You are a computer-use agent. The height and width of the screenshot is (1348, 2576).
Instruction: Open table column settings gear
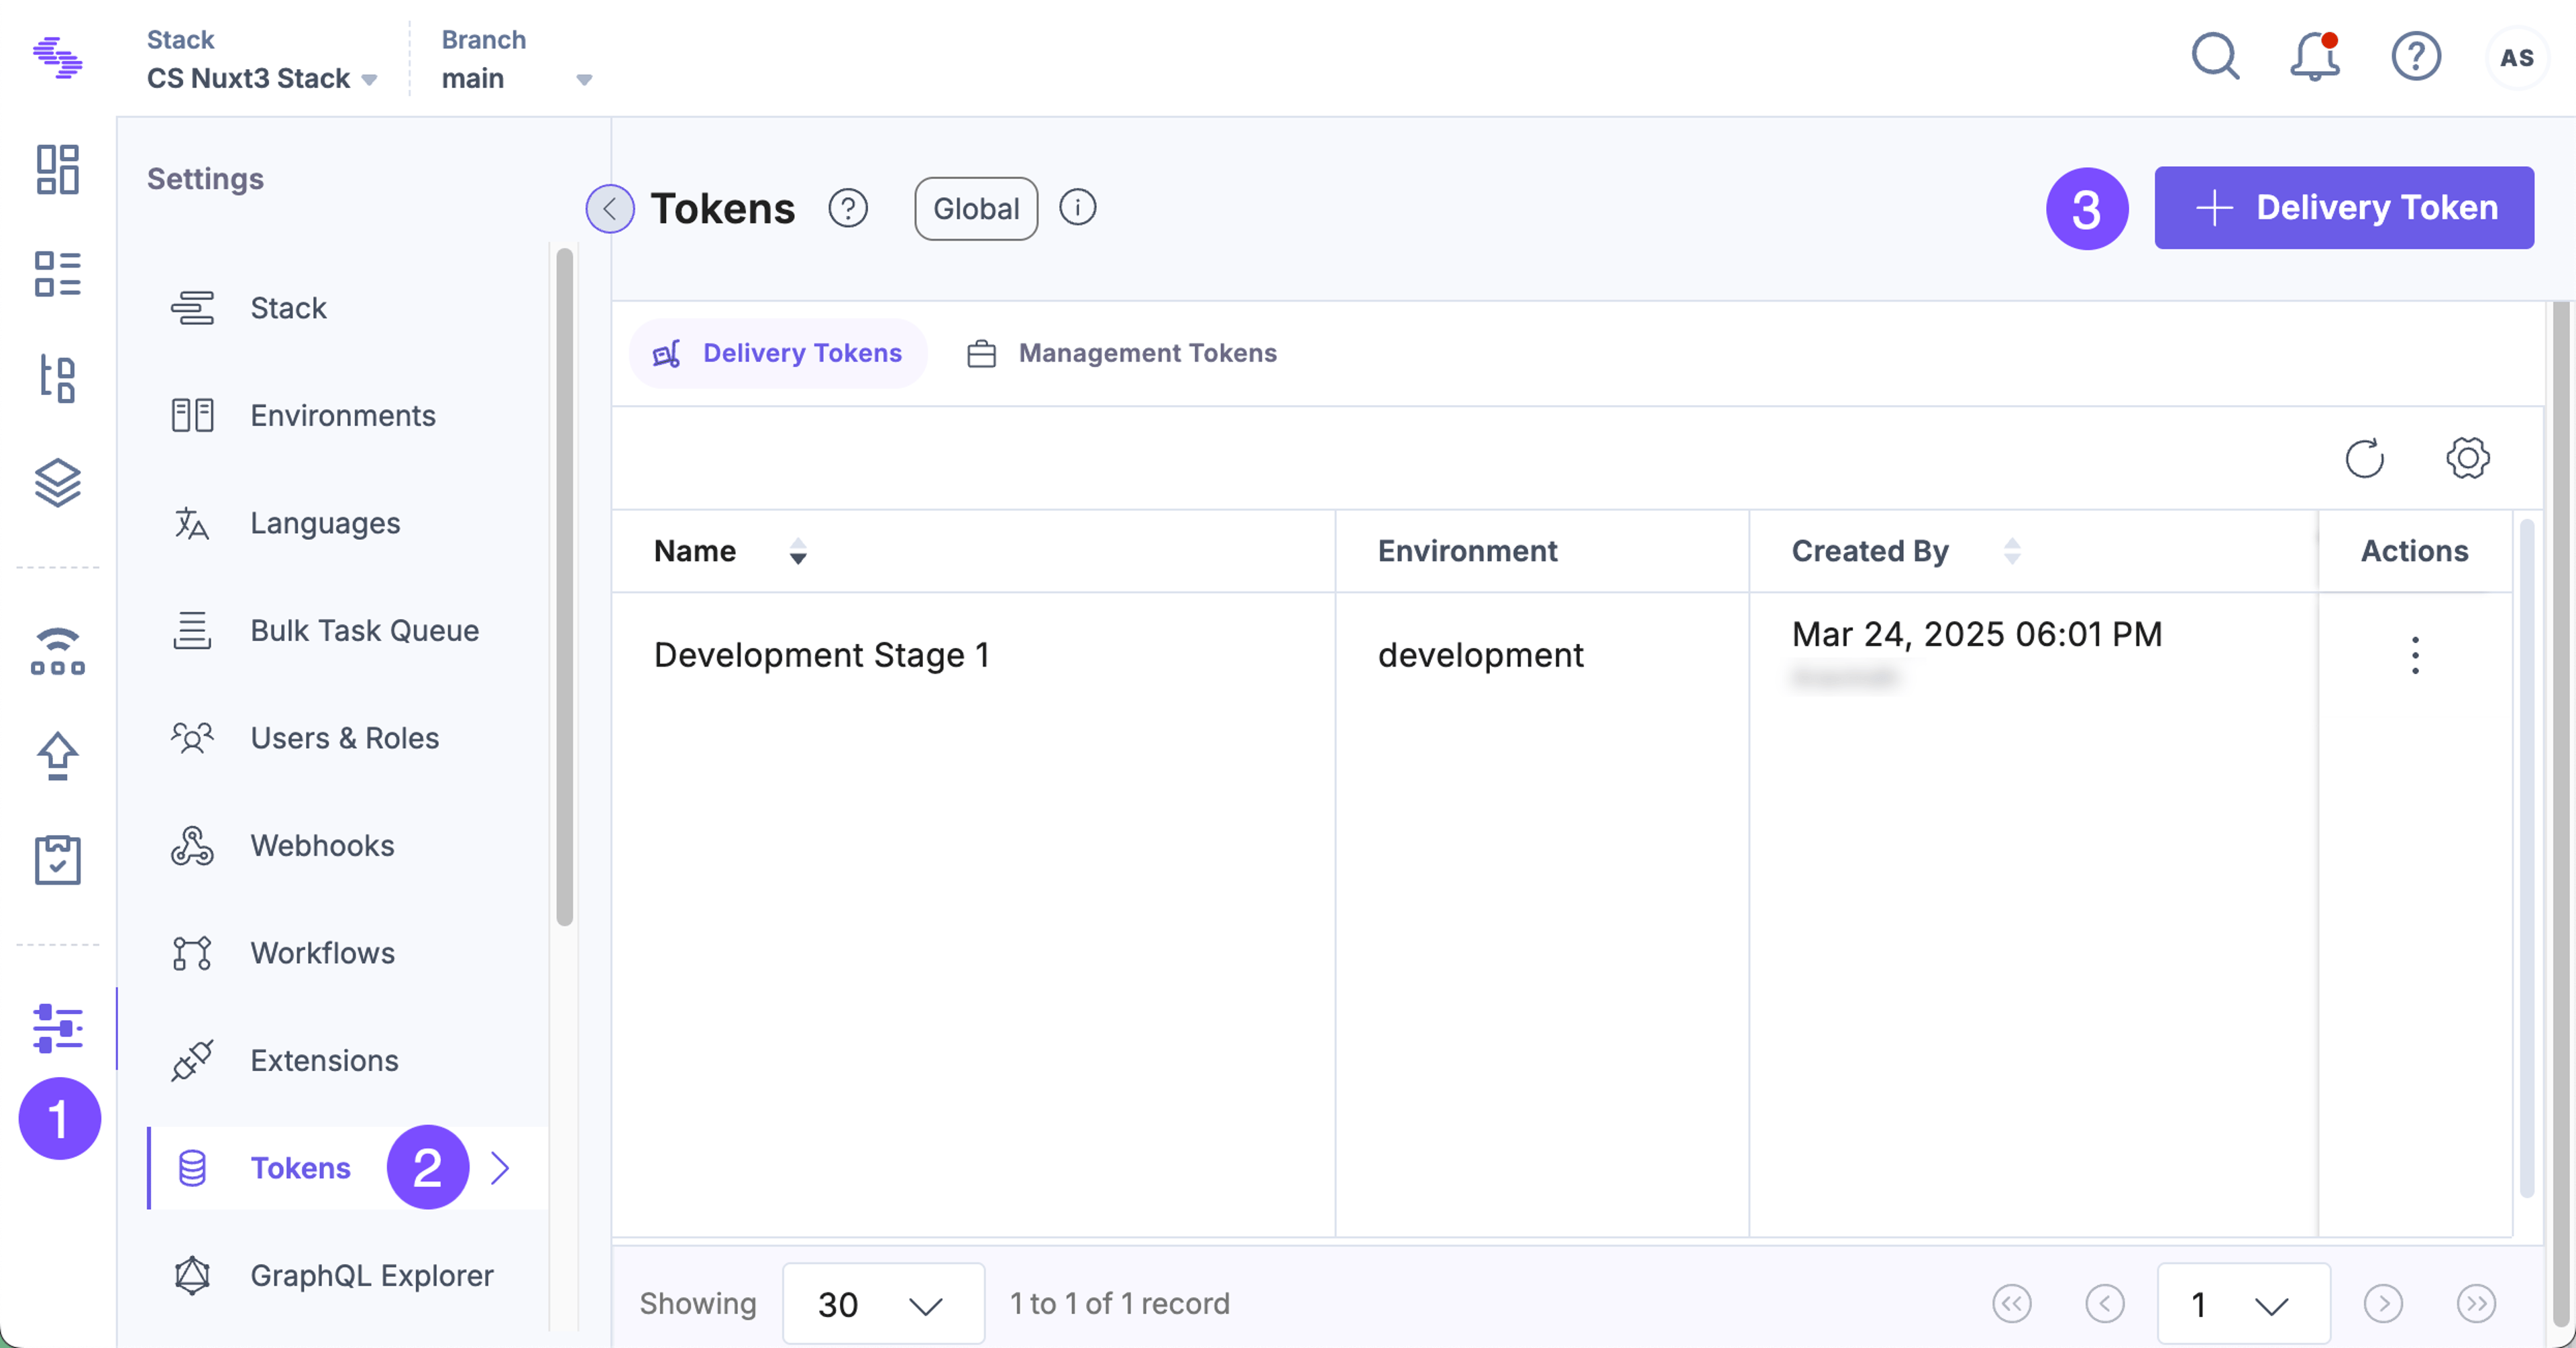pyautogui.click(x=2468, y=459)
